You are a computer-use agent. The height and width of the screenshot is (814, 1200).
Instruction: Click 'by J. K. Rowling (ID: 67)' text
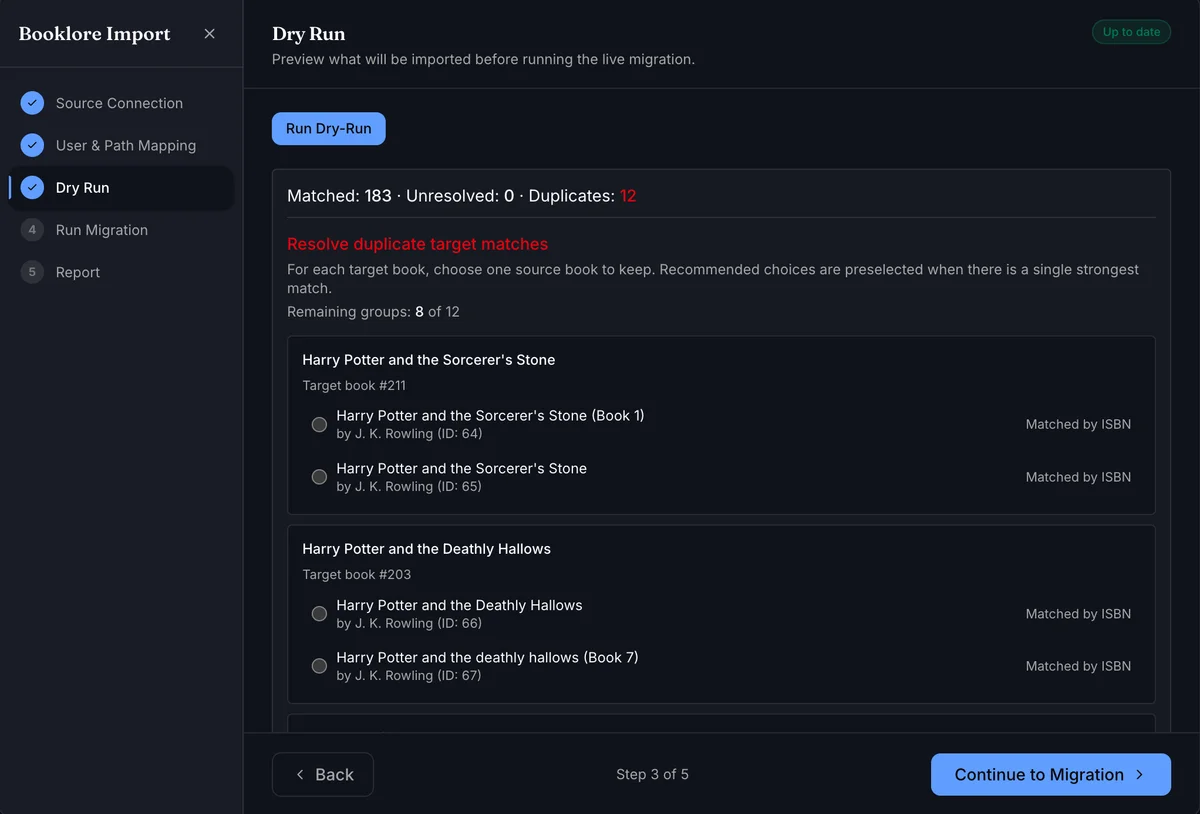tap(409, 676)
